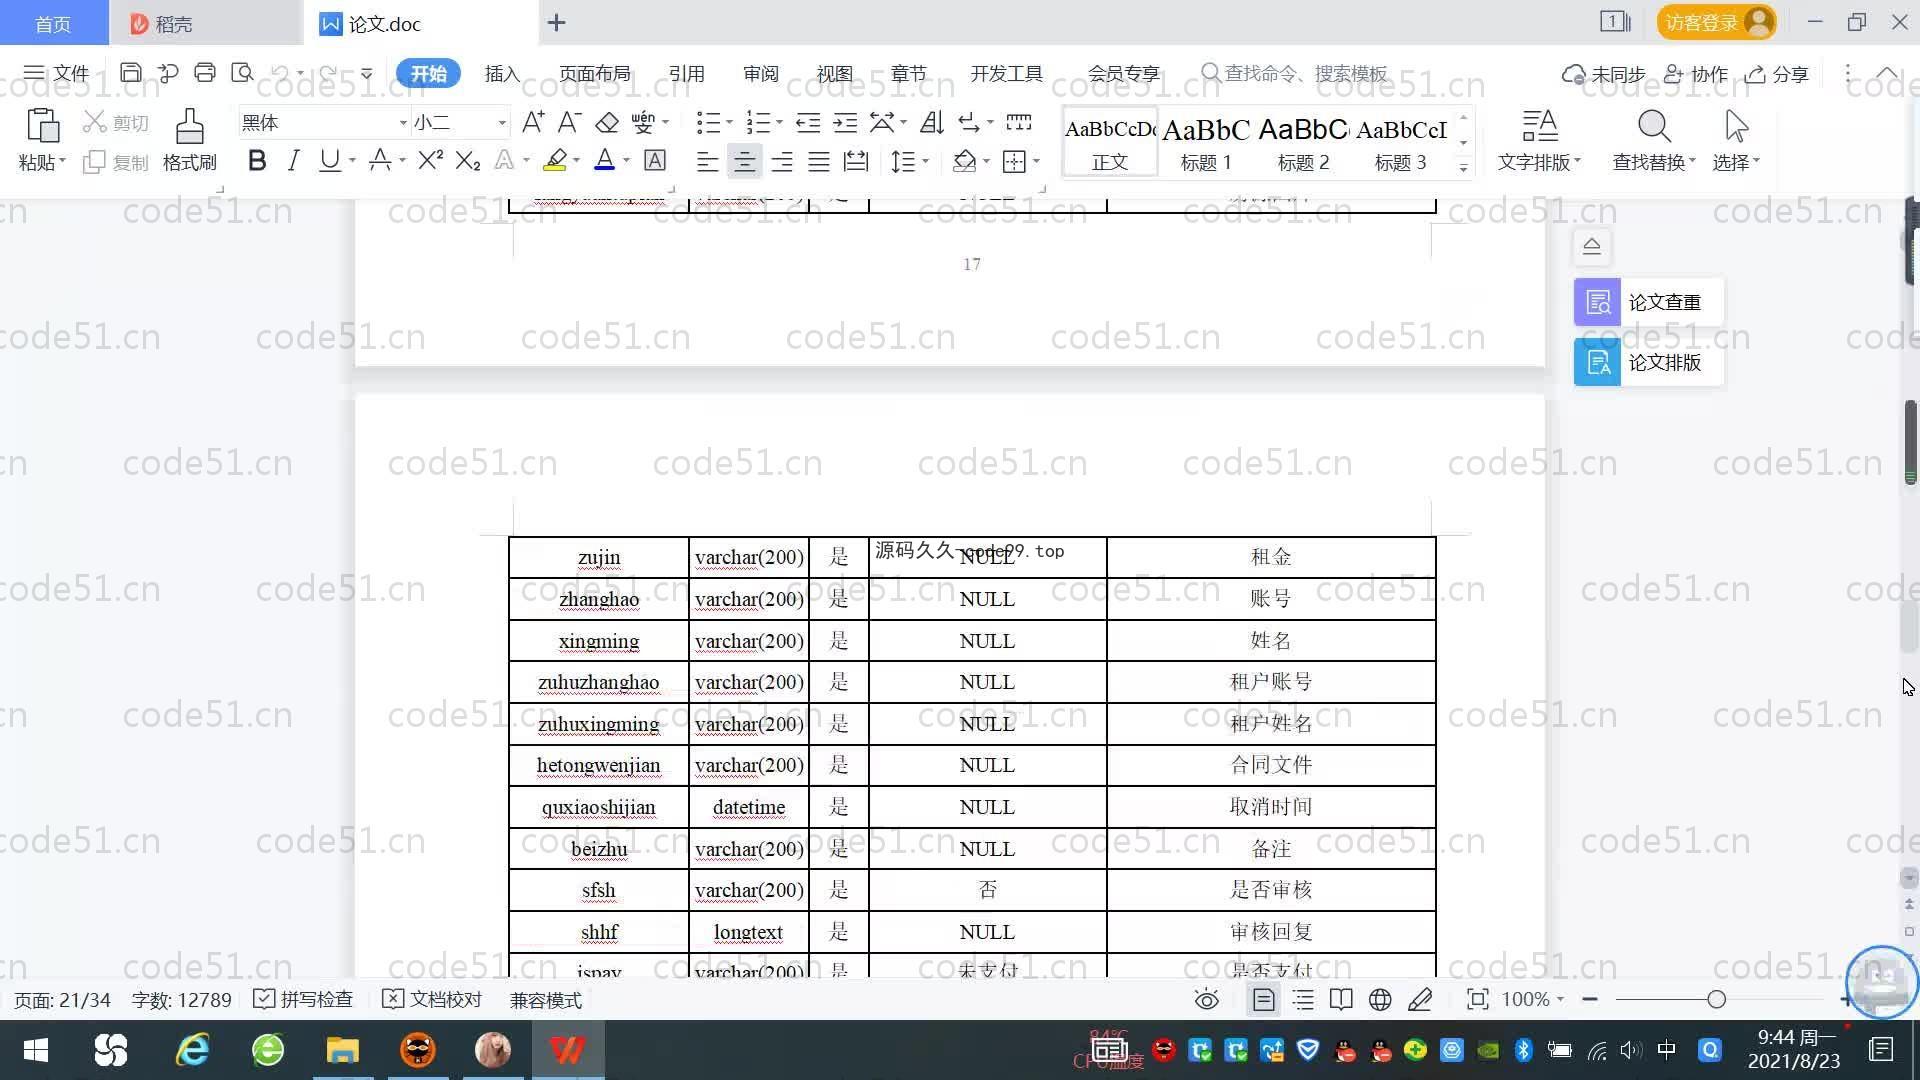The image size is (1920, 1080).
Task: Click the zoom slider handle
Action: pyautogui.click(x=1717, y=999)
